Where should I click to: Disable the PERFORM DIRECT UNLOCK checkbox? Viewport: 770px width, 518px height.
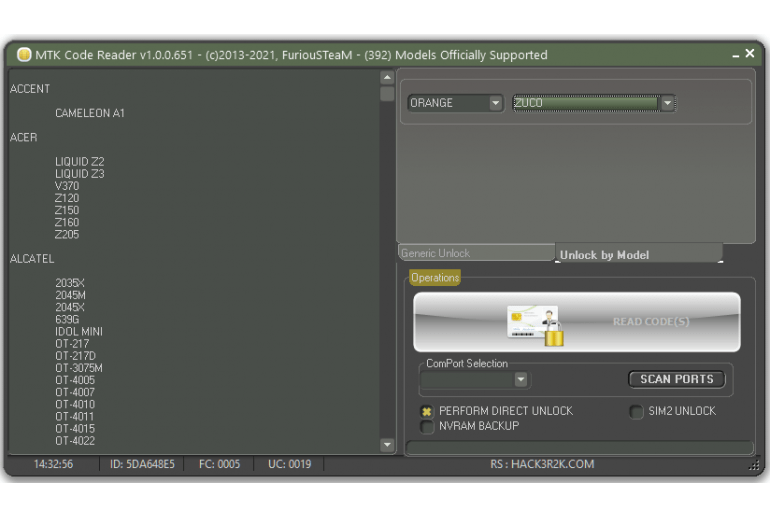click(x=427, y=411)
